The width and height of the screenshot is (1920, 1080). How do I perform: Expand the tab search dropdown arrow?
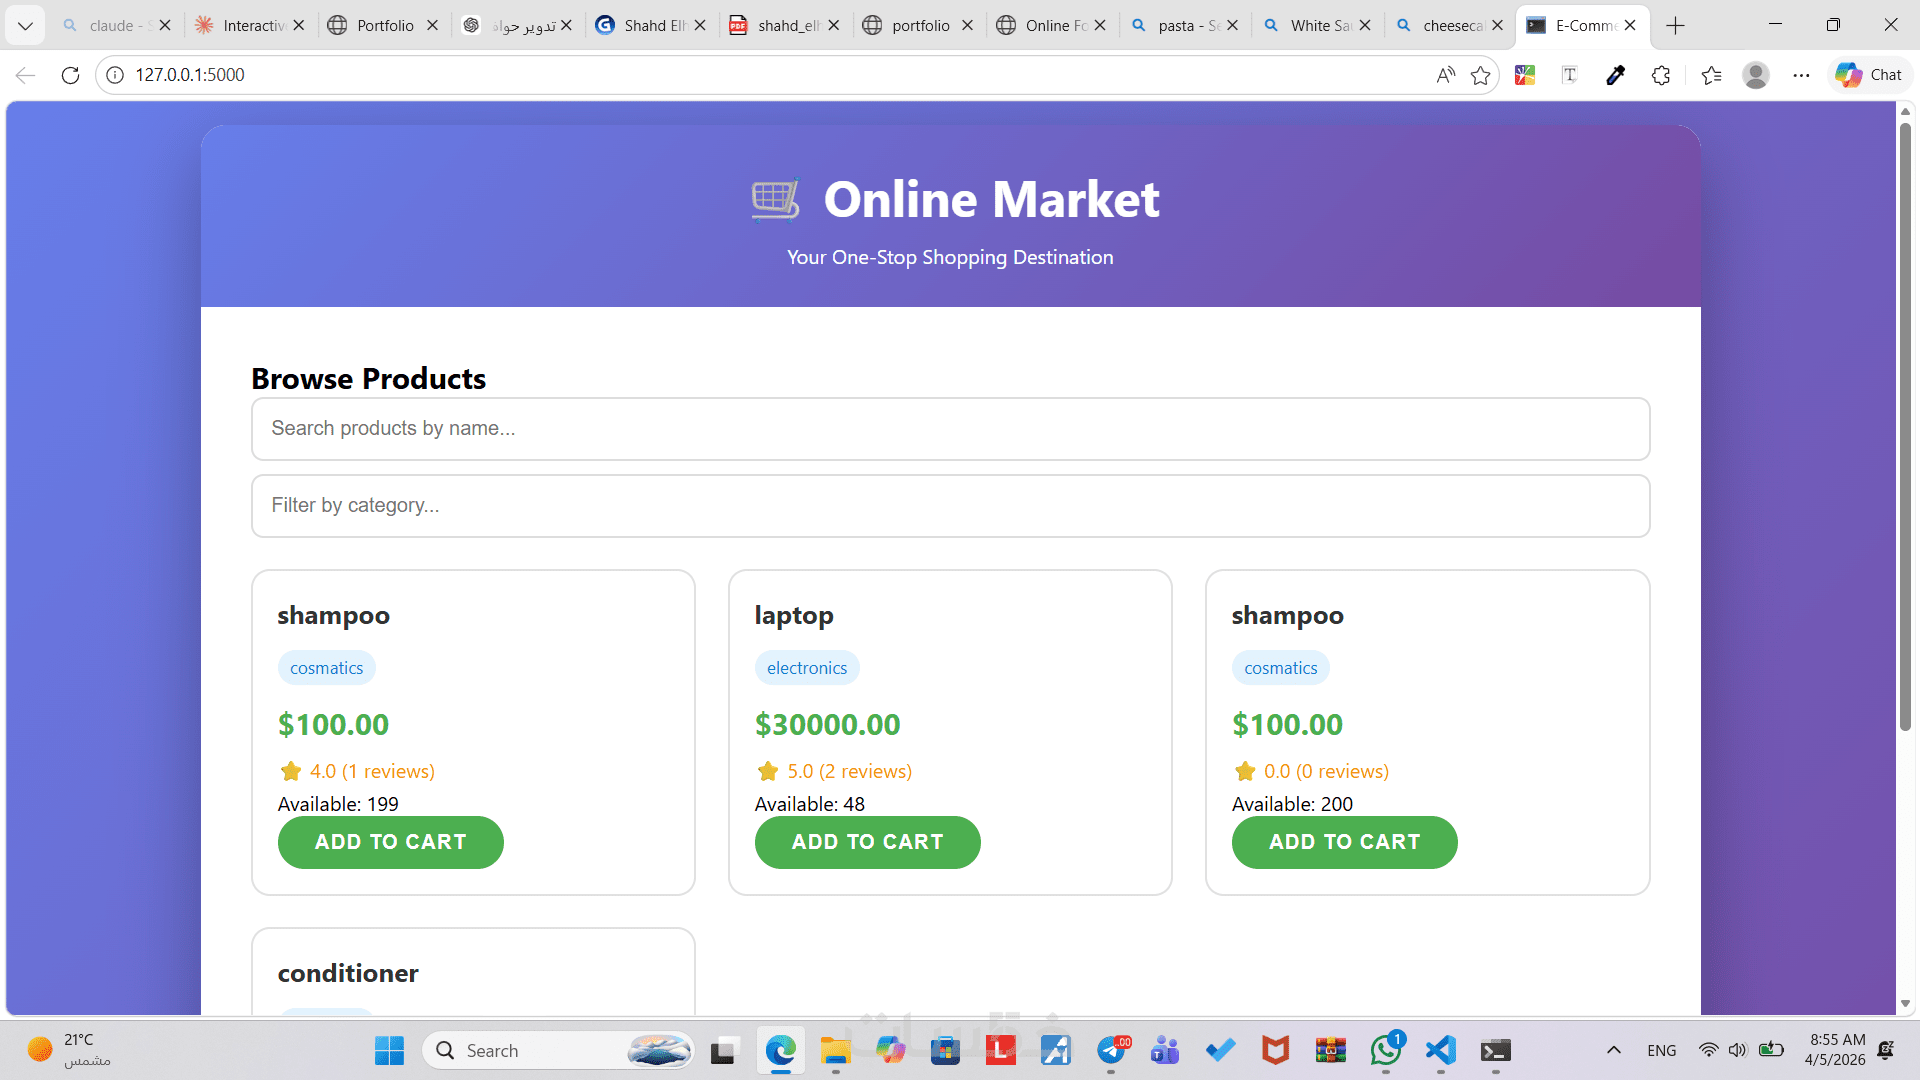pos(25,25)
